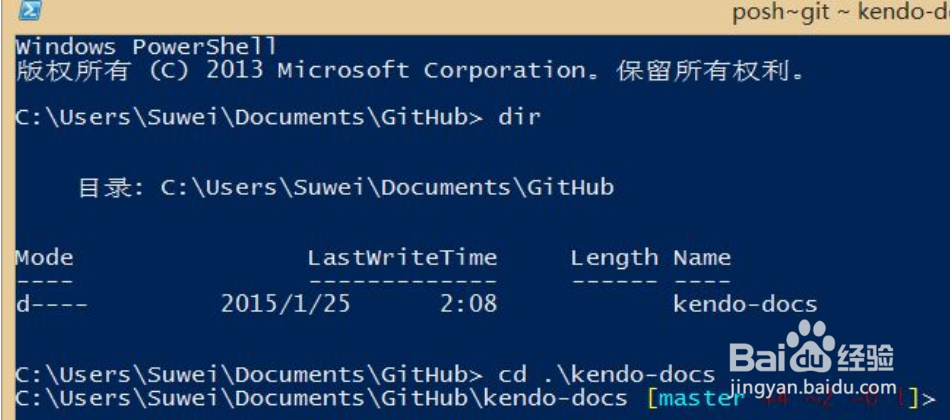Click the Mode column header
Viewport: 950px width, 420px height.
[x=44, y=258]
